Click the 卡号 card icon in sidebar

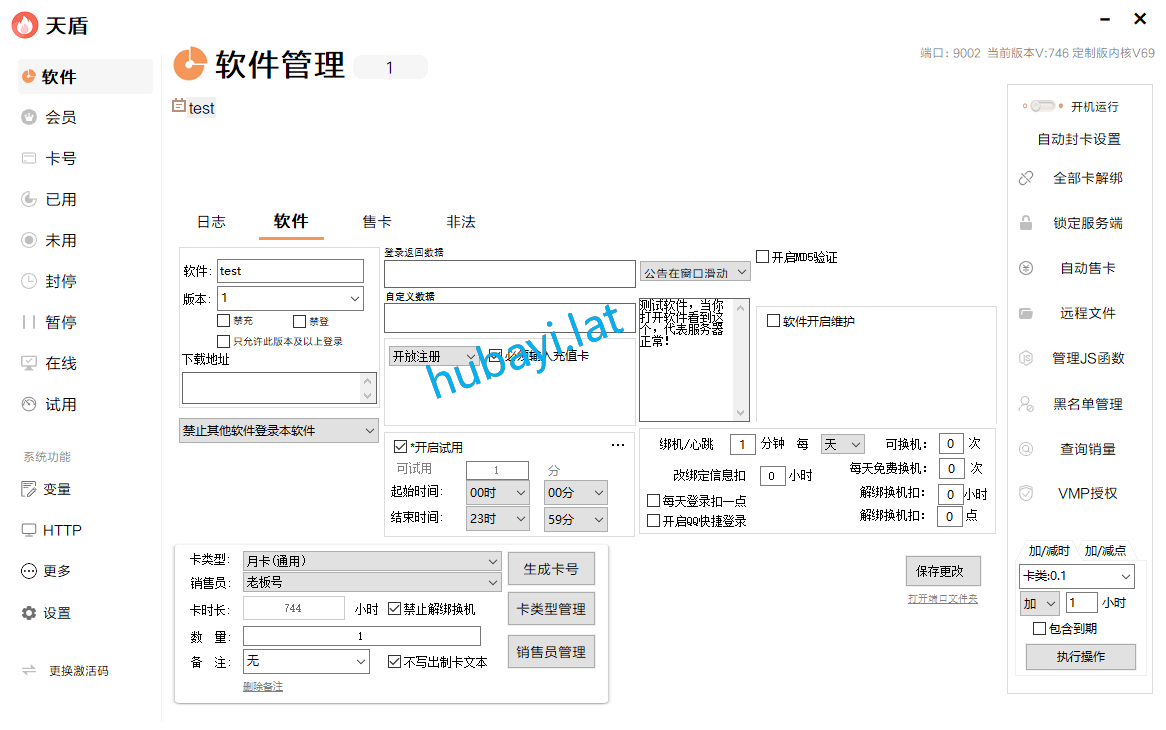pyautogui.click(x=29, y=158)
